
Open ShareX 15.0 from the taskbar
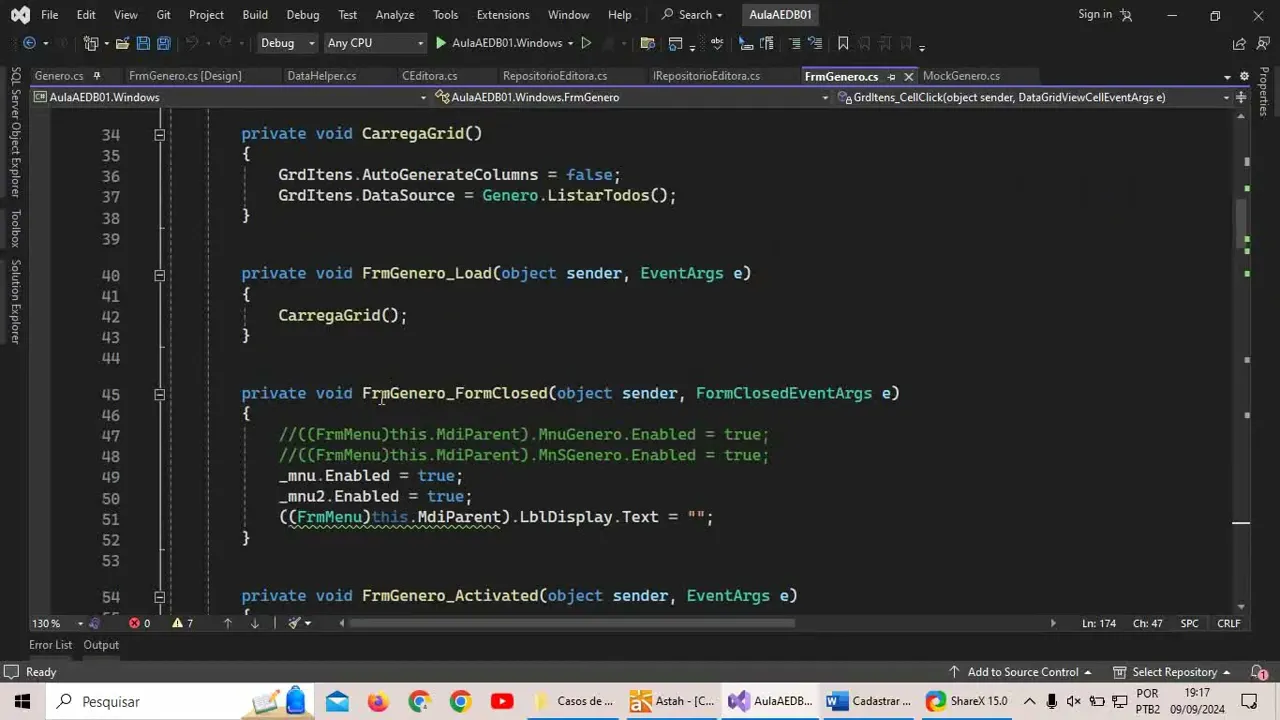pyautogui.click(x=966, y=701)
